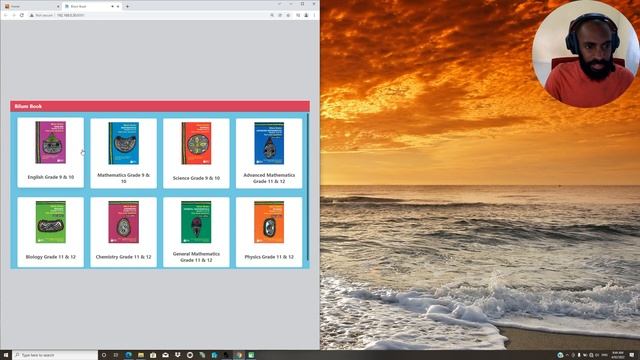Click the Bilum Book header title
The image size is (640, 360).
pyautogui.click(x=28, y=106)
